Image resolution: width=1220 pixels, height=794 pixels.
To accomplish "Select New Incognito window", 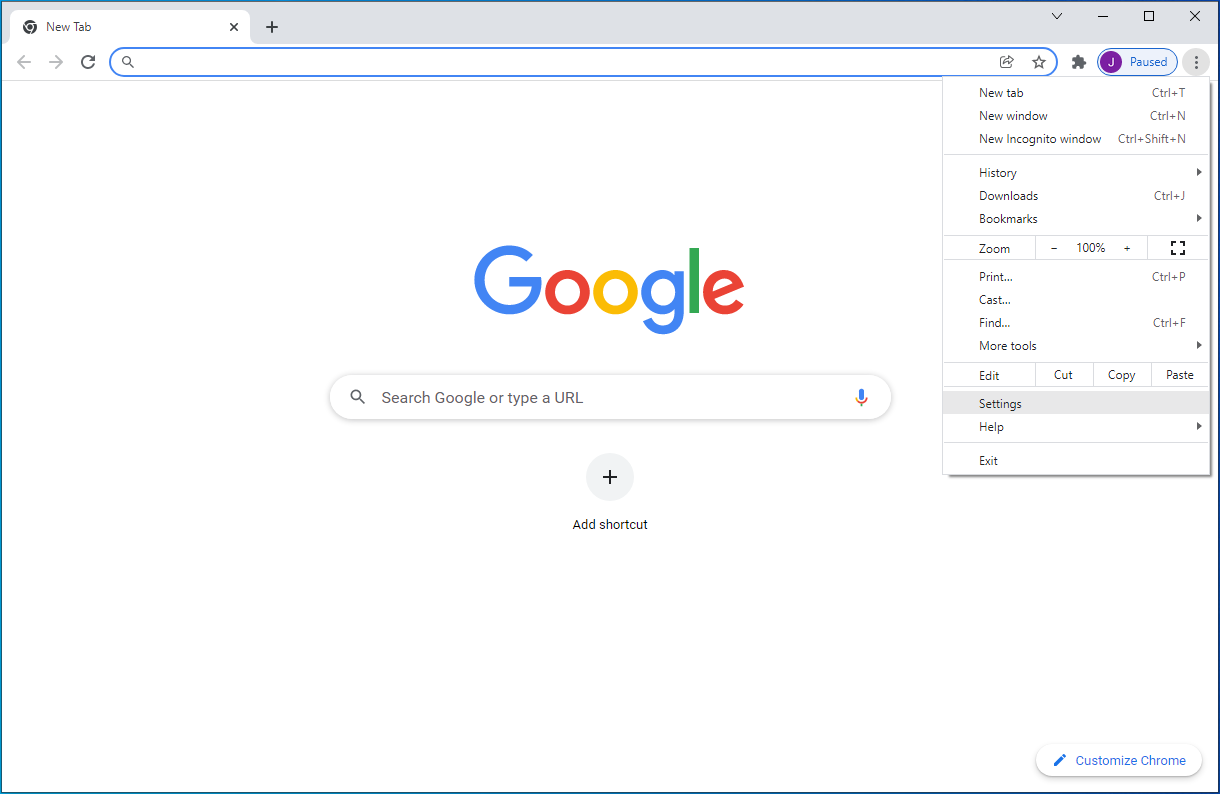I will coord(1040,138).
